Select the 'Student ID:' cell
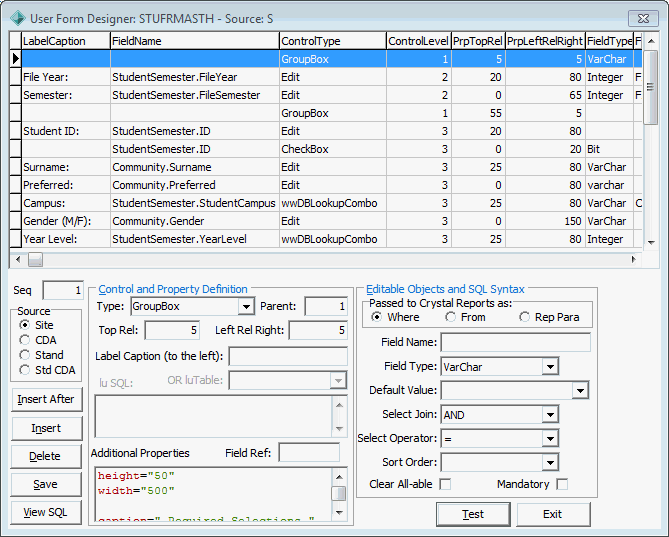669x537 pixels. coord(66,131)
